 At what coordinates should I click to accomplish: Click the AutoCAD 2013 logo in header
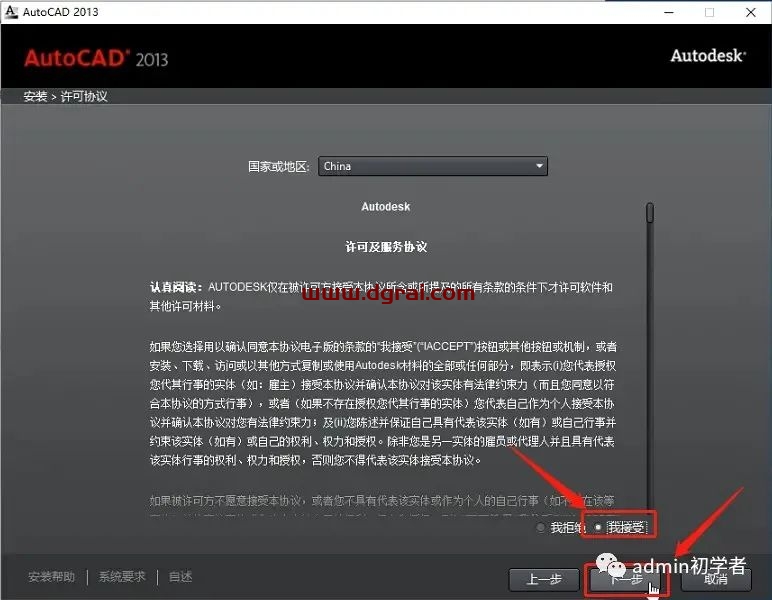coord(96,59)
